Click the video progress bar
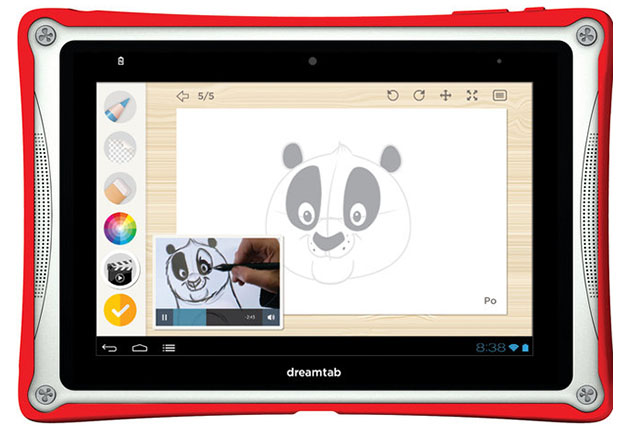This screenshot has height=430, width=630. click(x=217, y=317)
